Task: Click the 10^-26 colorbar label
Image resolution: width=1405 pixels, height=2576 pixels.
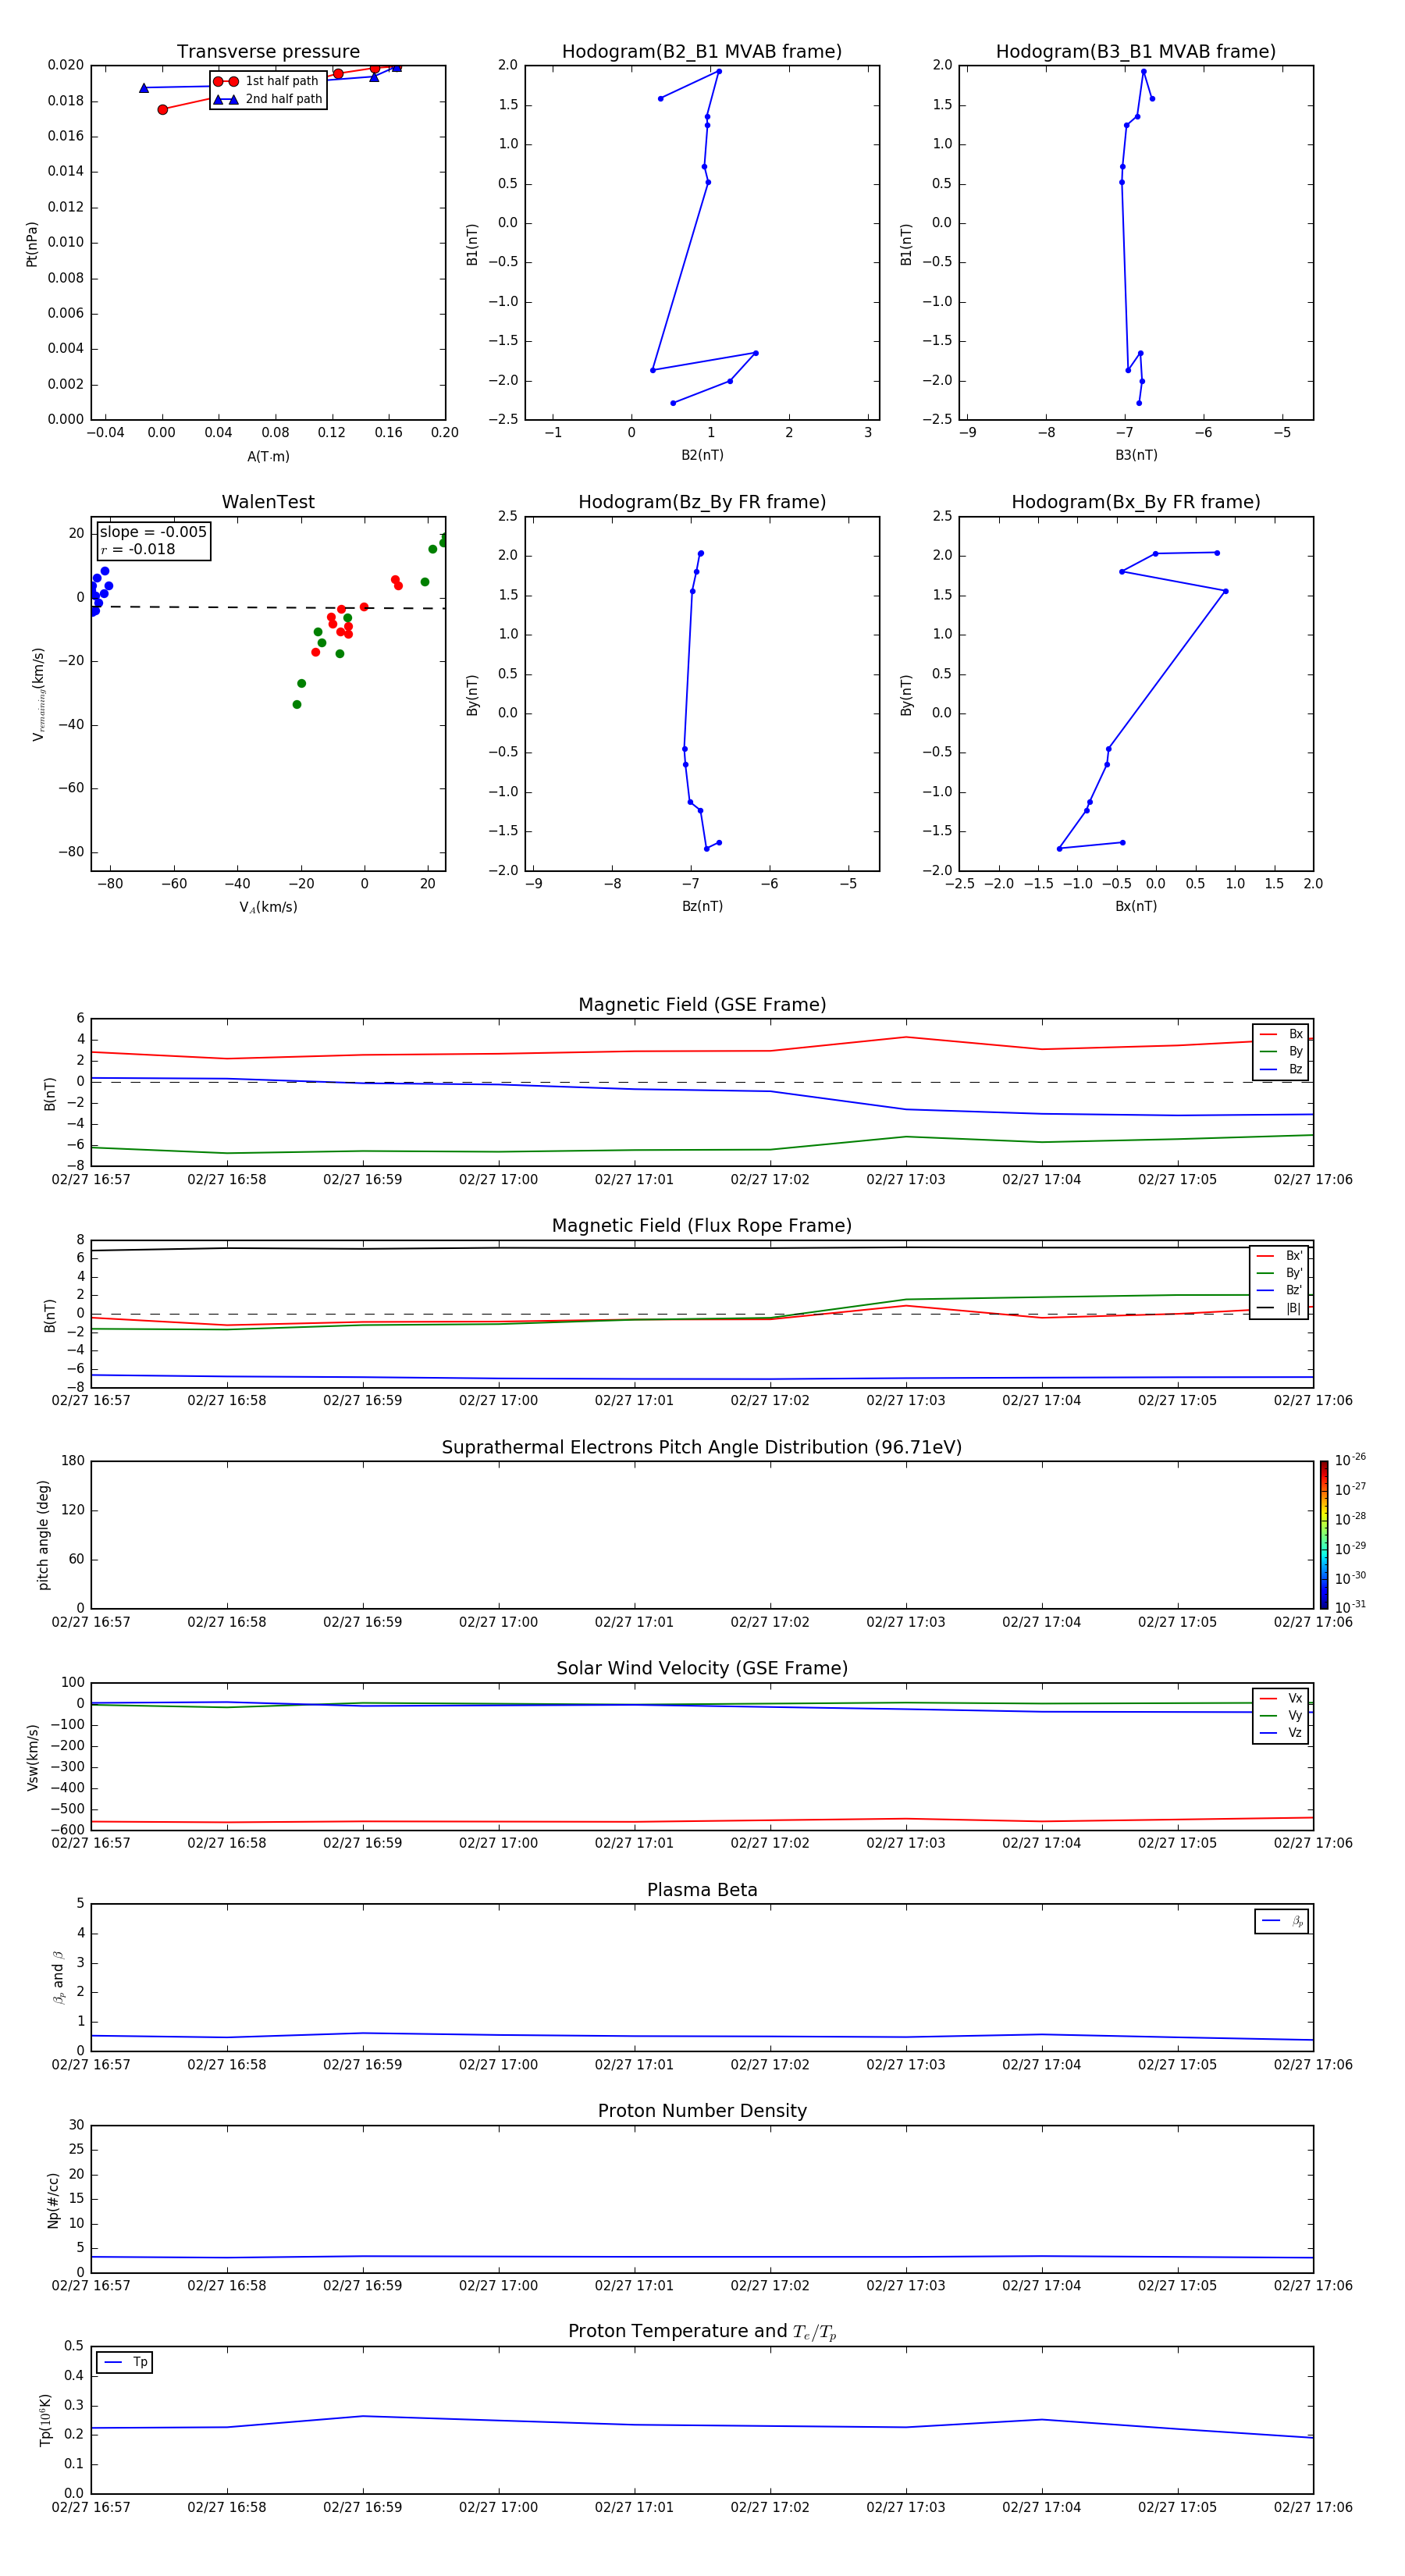Action: [x=1350, y=1460]
